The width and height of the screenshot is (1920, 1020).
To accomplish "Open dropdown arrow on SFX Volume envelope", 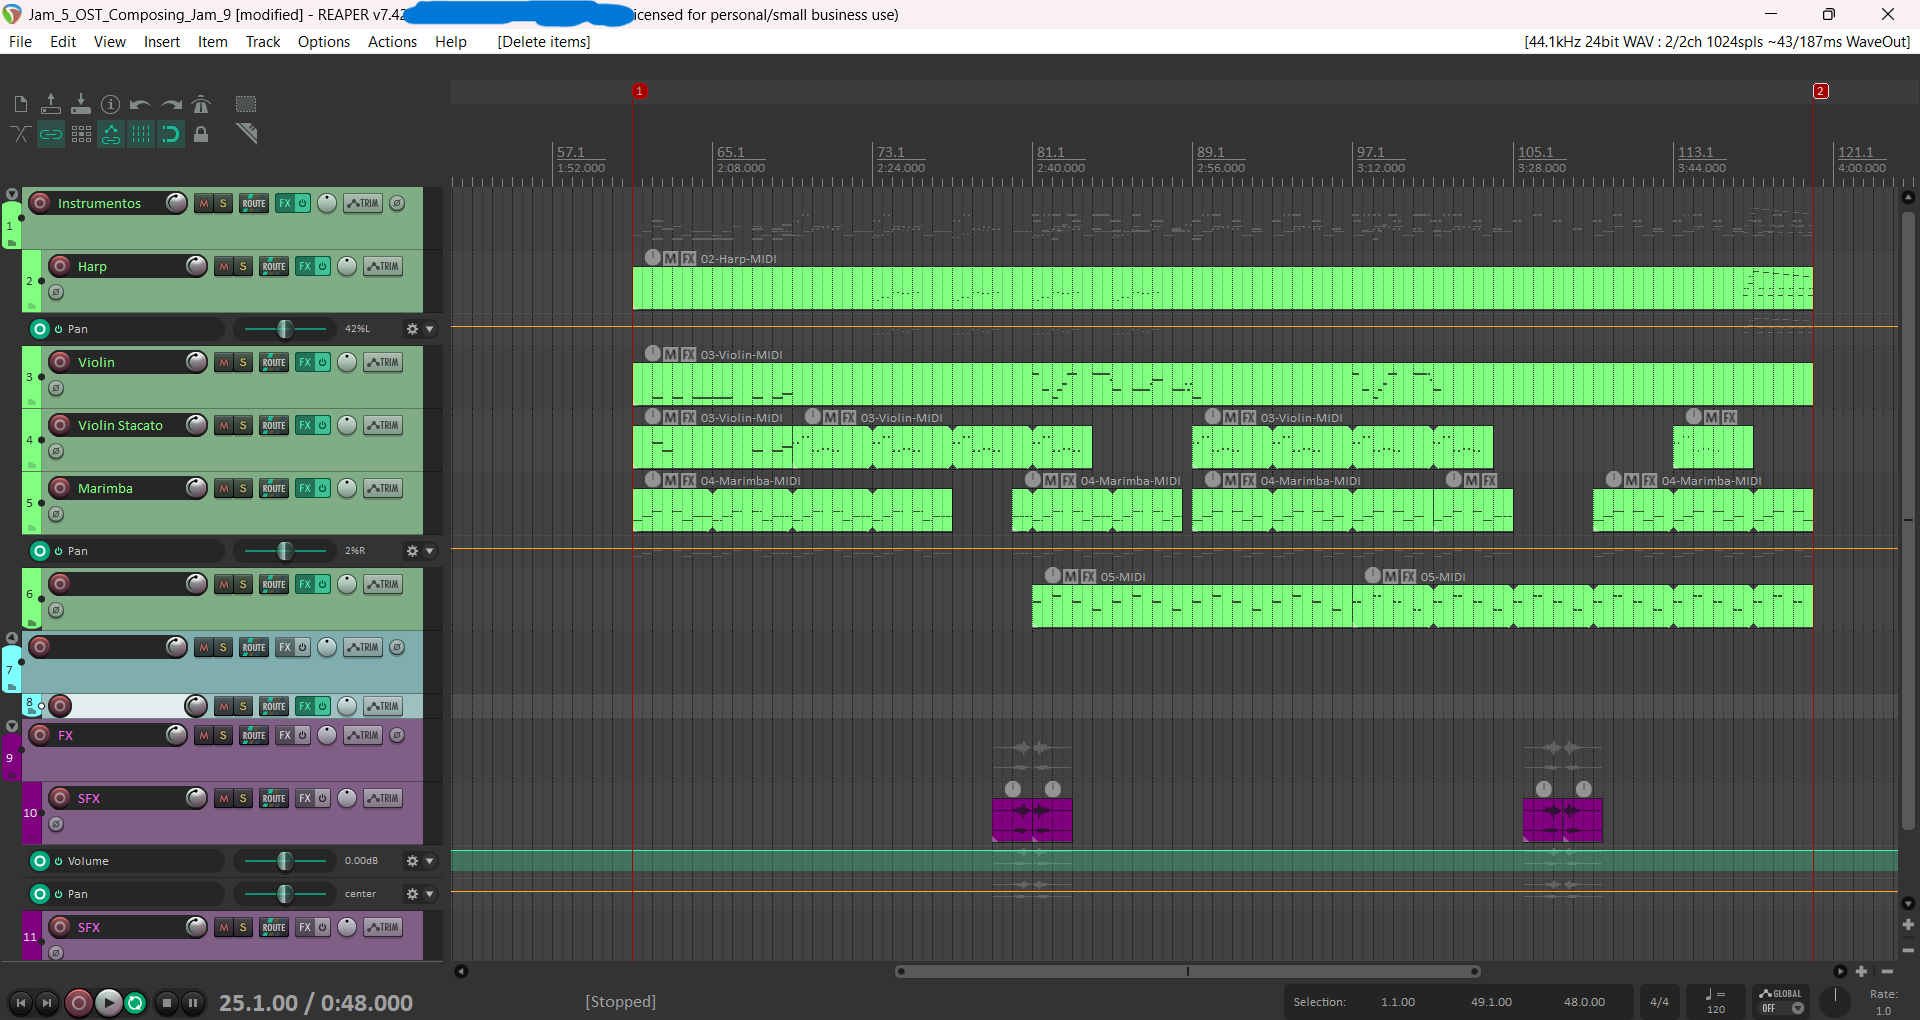I will (430, 861).
